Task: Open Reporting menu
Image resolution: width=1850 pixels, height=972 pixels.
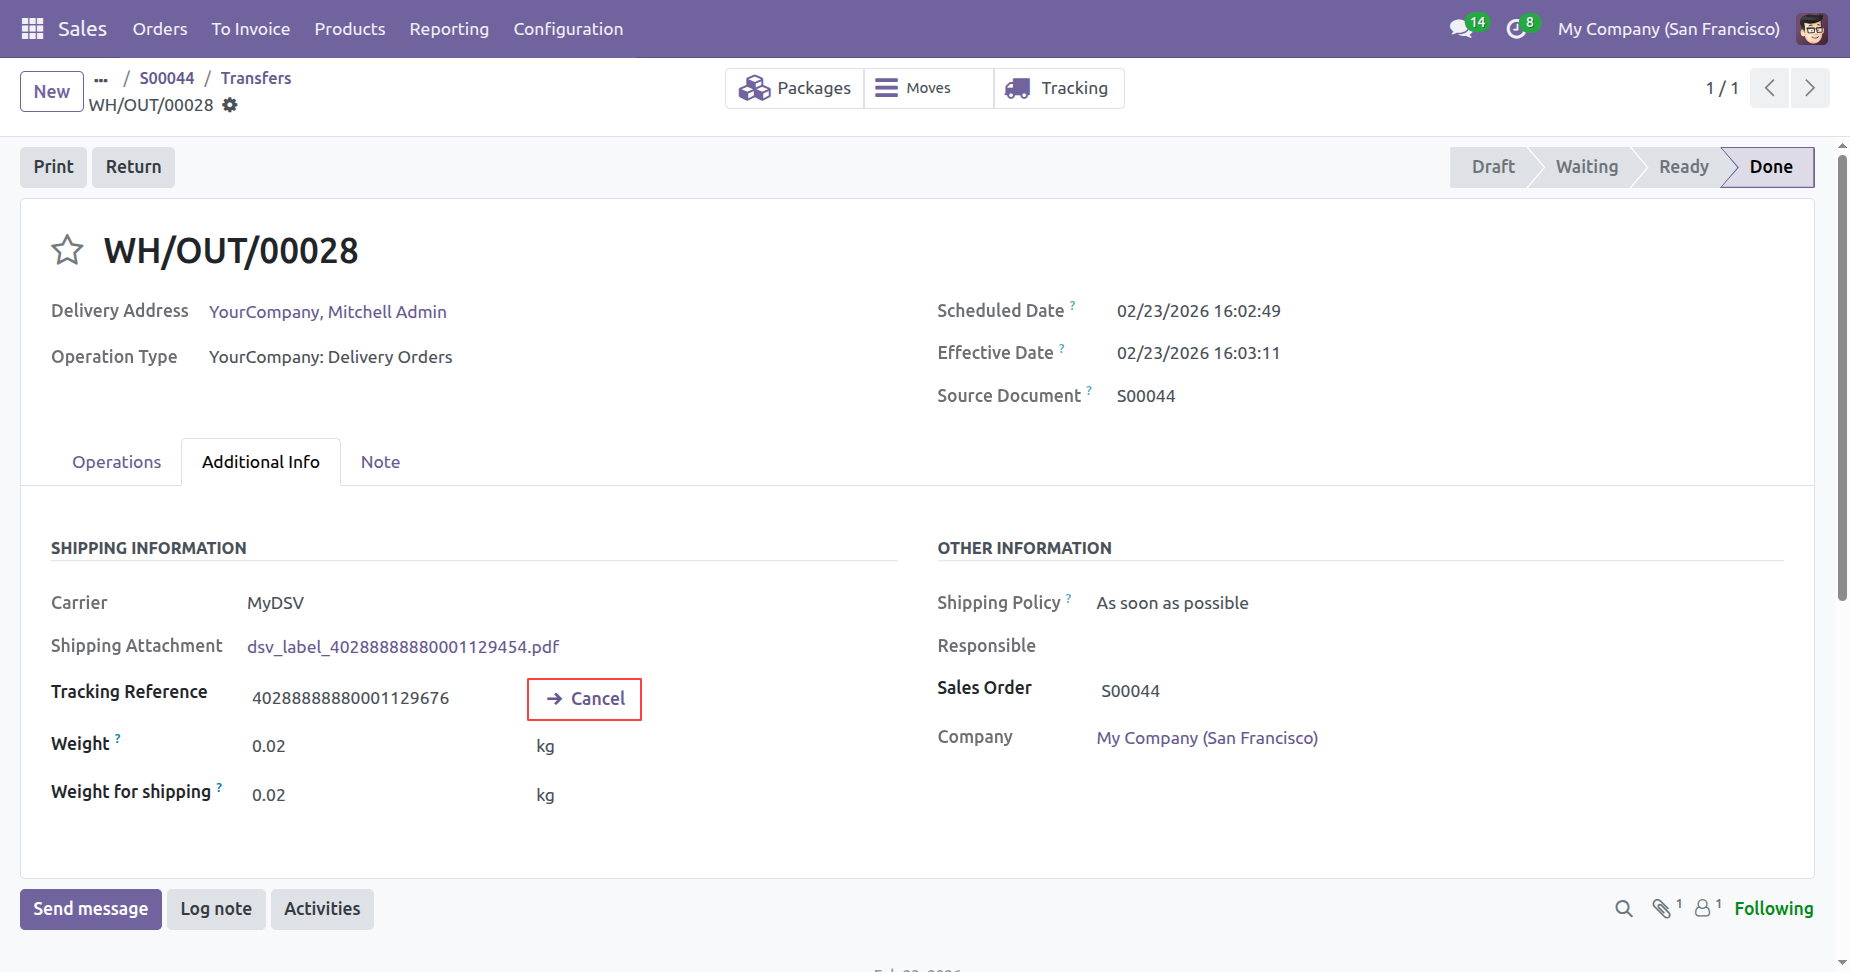Action: pyautogui.click(x=449, y=29)
